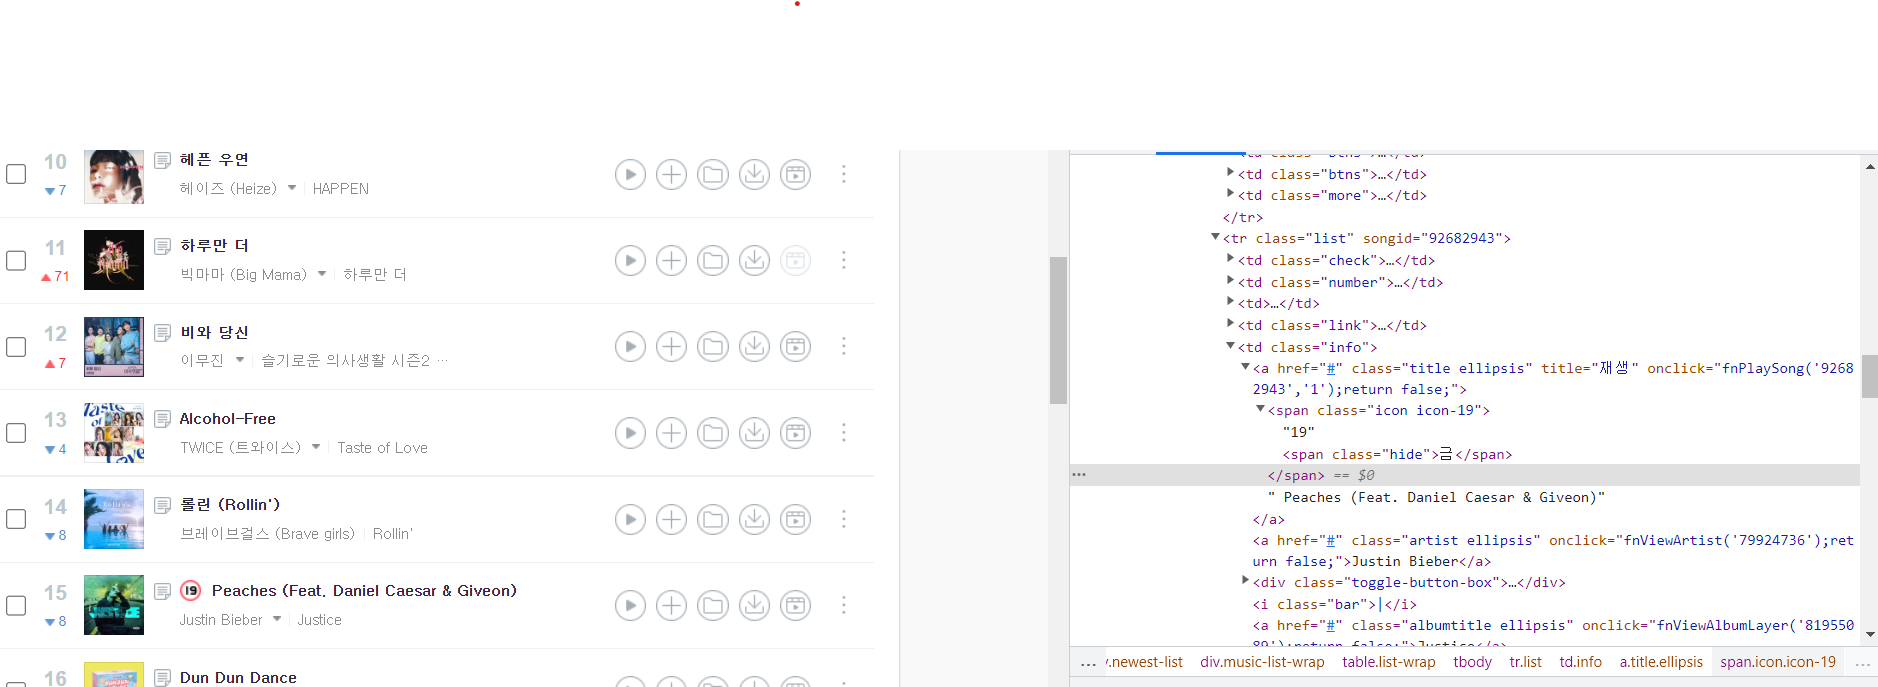
Task: Add 하루만 더 to the playlist
Action: point(671,261)
